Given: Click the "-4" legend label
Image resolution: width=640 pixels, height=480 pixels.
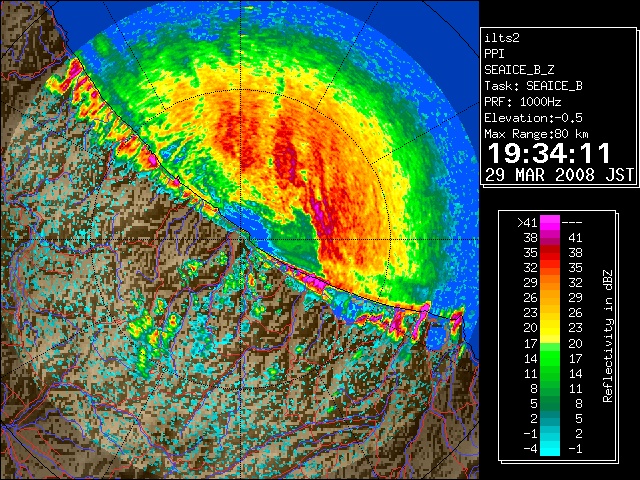Looking at the screenshot, I should 530,449.
